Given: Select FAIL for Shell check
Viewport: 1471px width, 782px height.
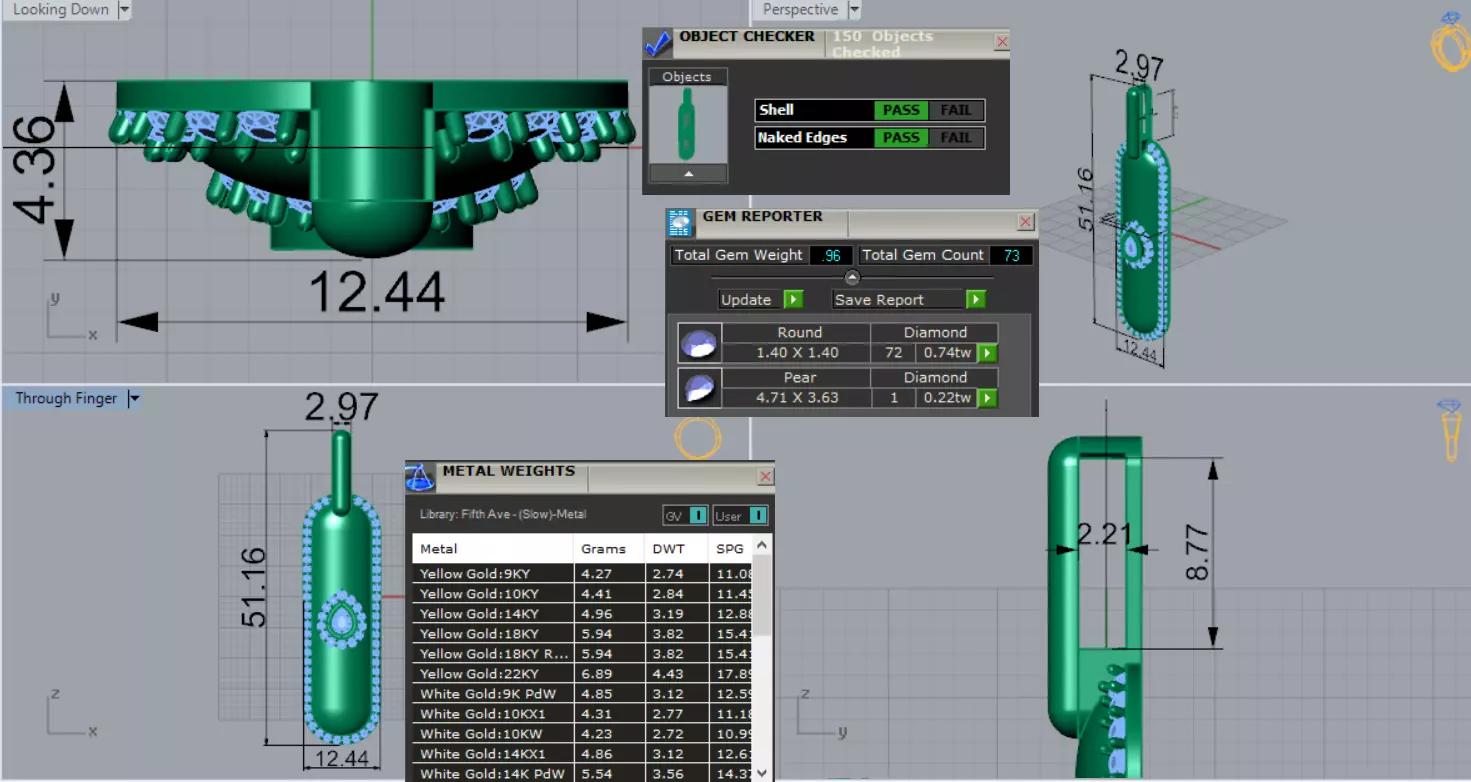Looking at the screenshot, I should tap(956, 110).
